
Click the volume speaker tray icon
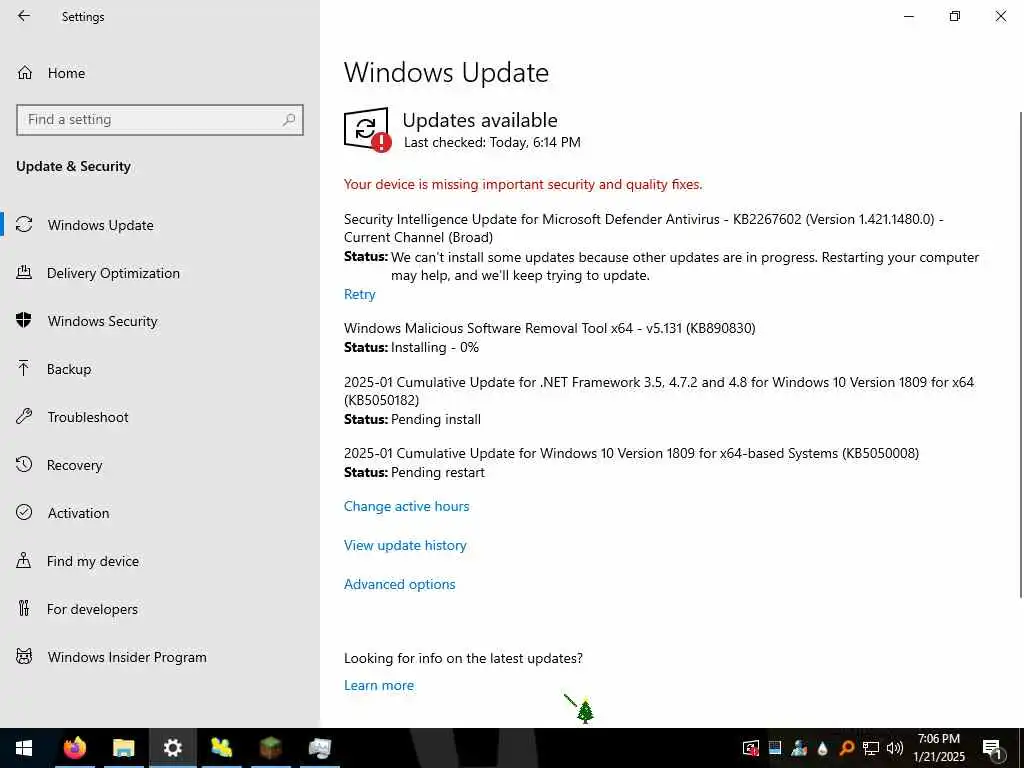[895, 748]
